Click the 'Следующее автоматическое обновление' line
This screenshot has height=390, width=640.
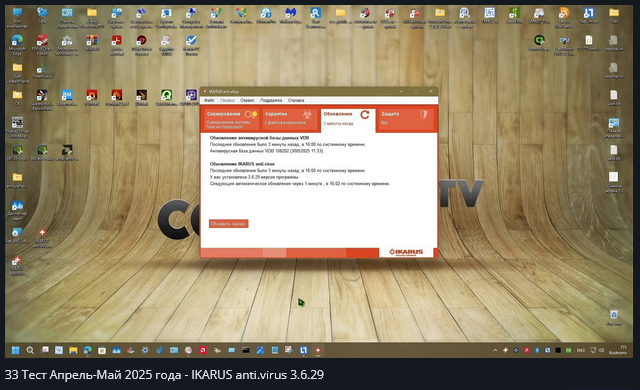pos(300,184)
